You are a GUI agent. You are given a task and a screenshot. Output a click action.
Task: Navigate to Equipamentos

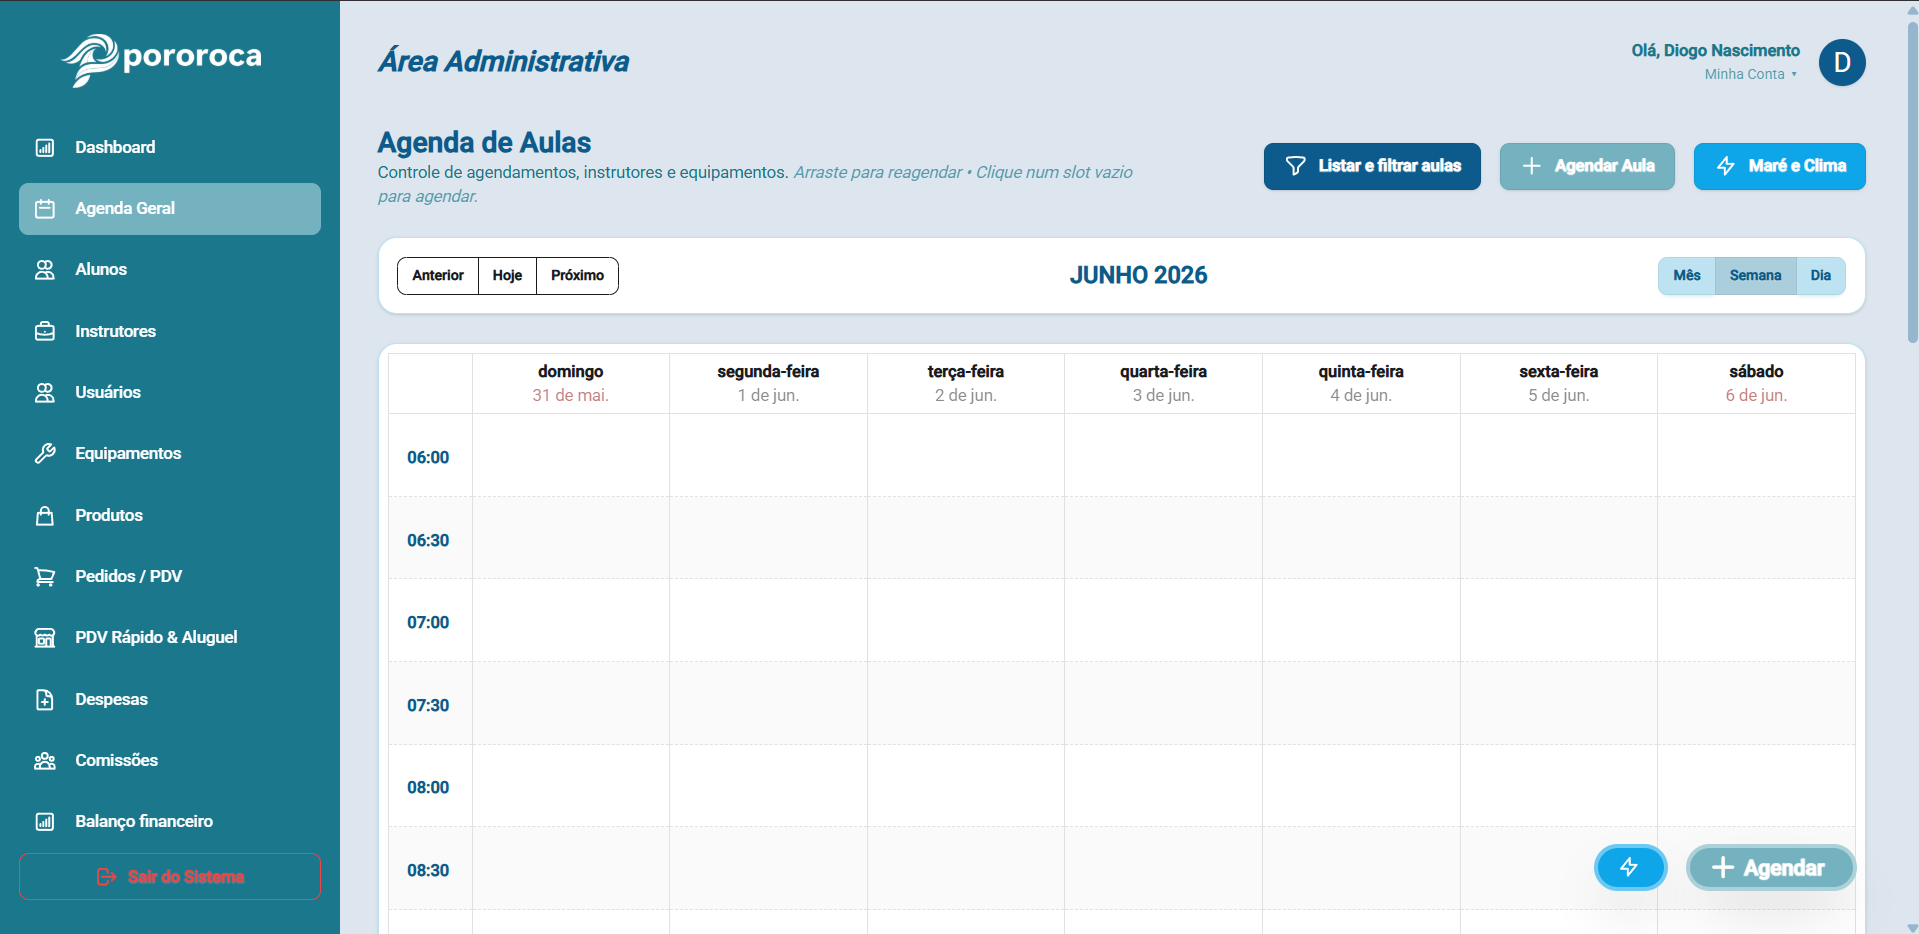[170, 454]
